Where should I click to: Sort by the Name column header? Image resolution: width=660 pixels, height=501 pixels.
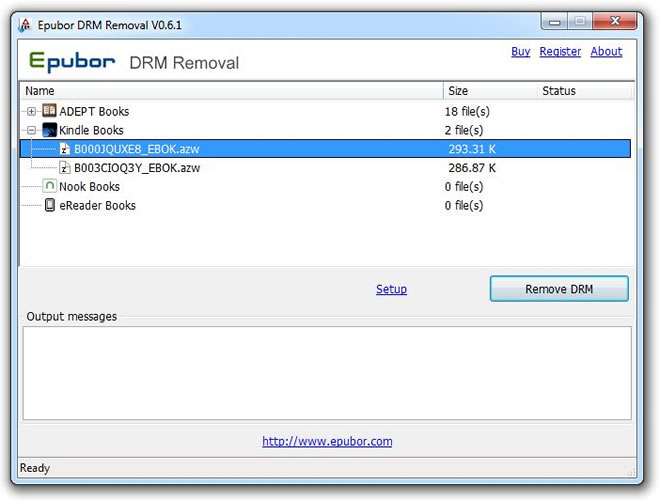pos(232,91)
